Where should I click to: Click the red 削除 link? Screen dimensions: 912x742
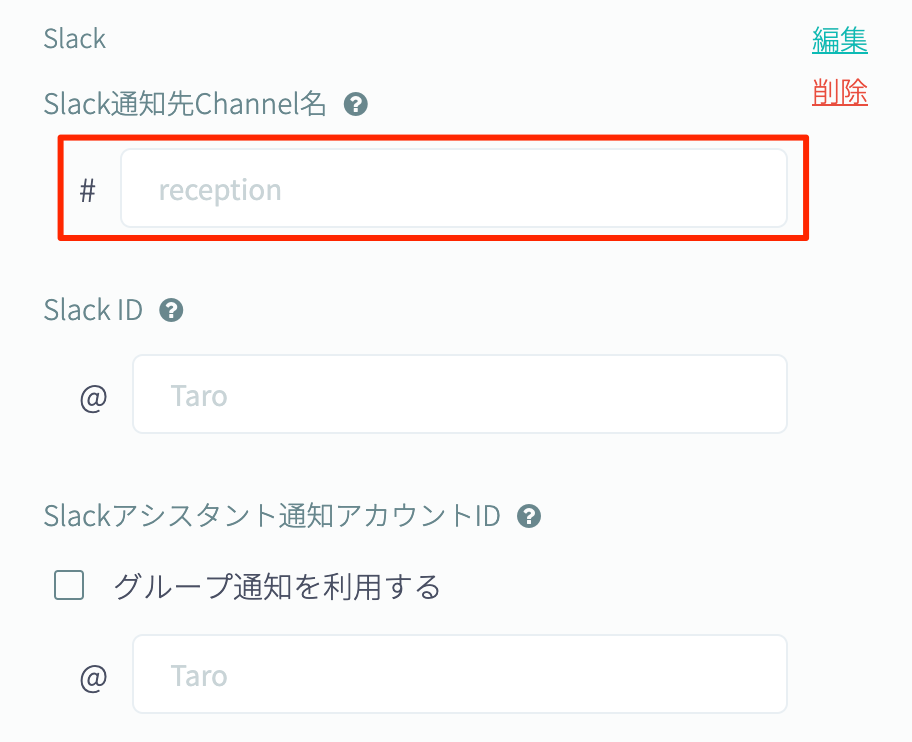[839, 93]
